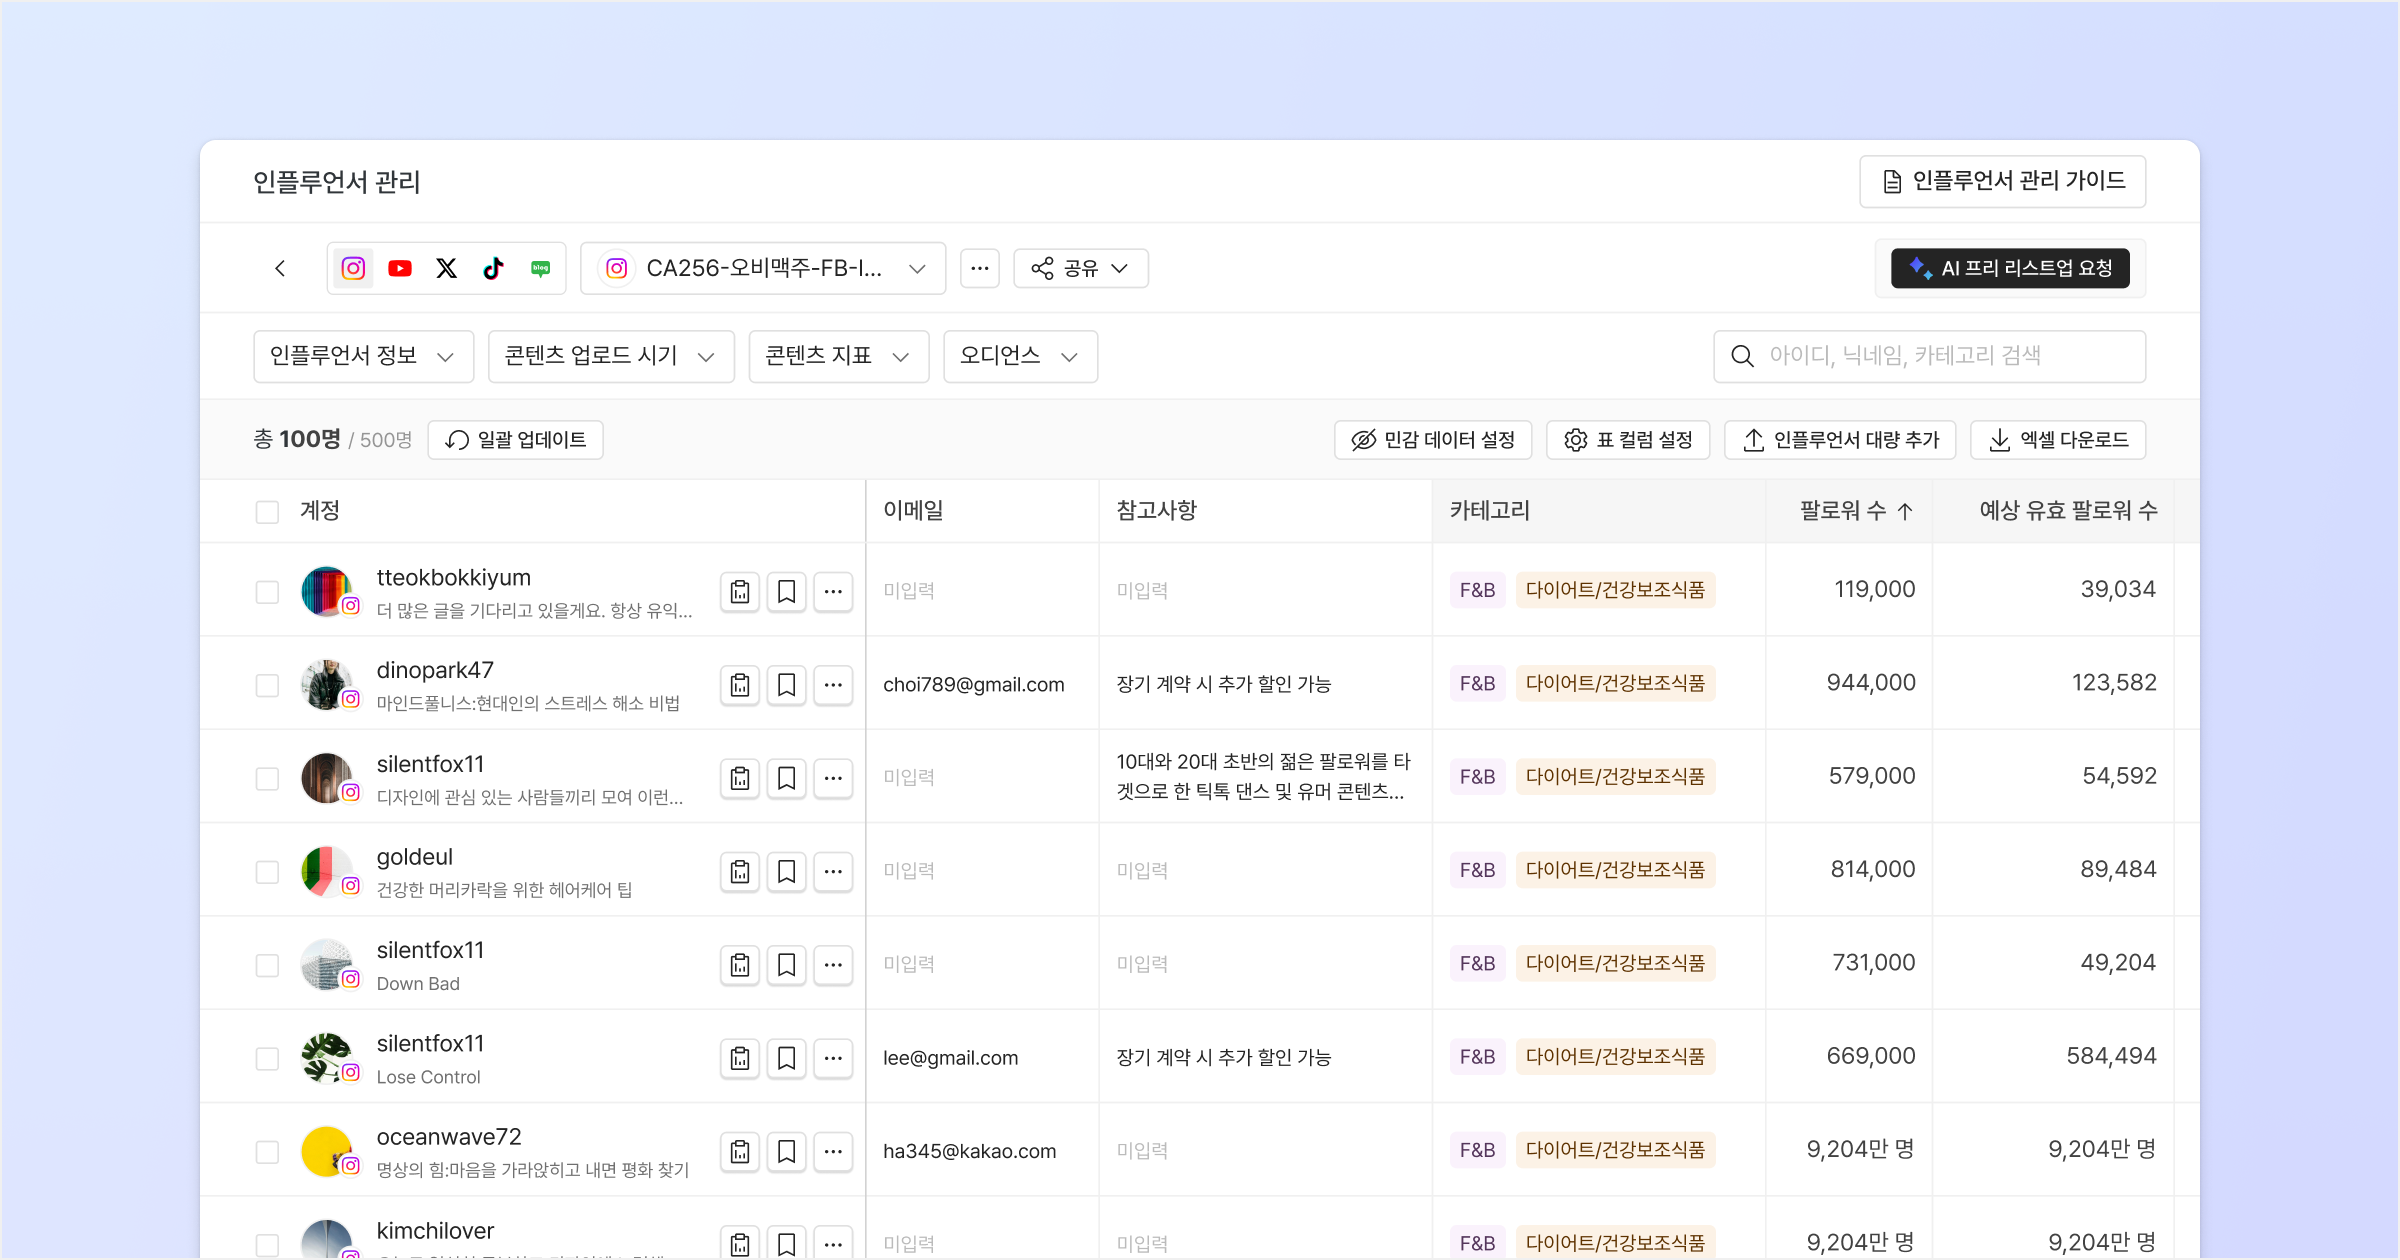
Task: Open memo clipboard icon for tteokbokkiyum
Action: coord(740,592)
